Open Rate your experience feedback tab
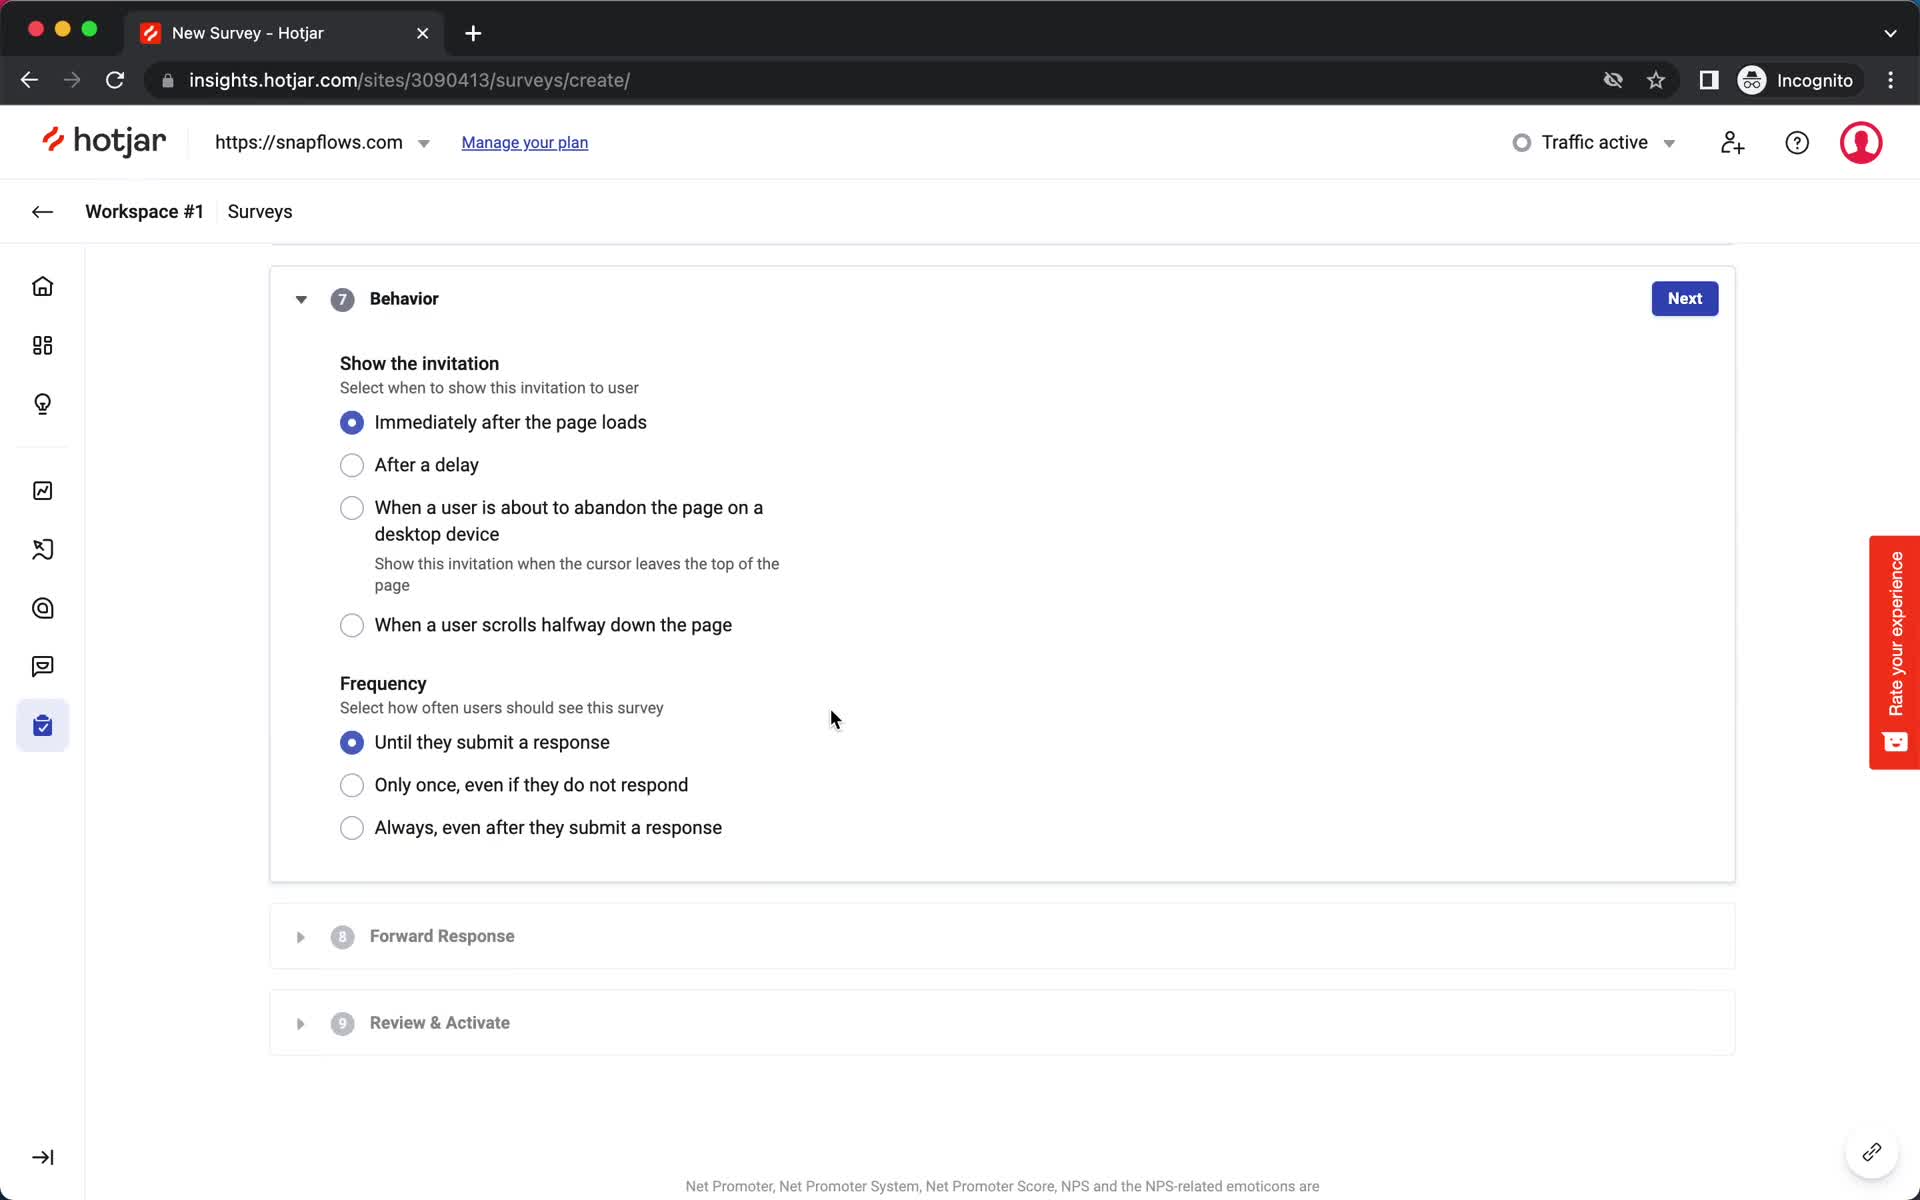The height and width of the screenshot is (1200, 1920). [1894, 652]
